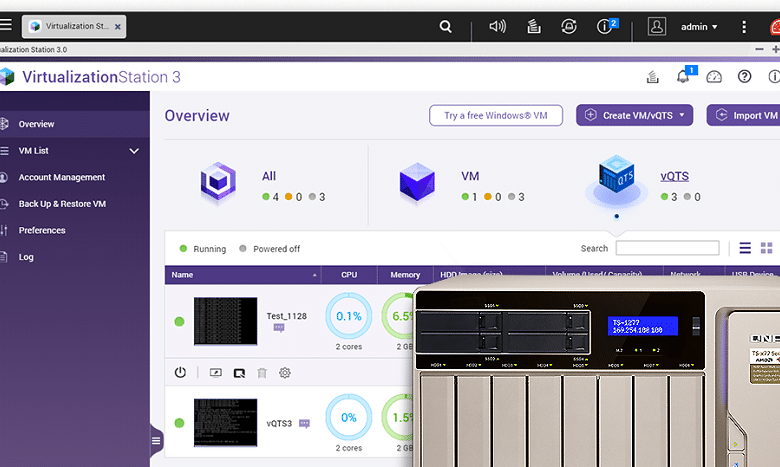Image resolution: width=780 pixels, height=467 pixels.
Task: Click the VM category label
Action: coord(470,176)
